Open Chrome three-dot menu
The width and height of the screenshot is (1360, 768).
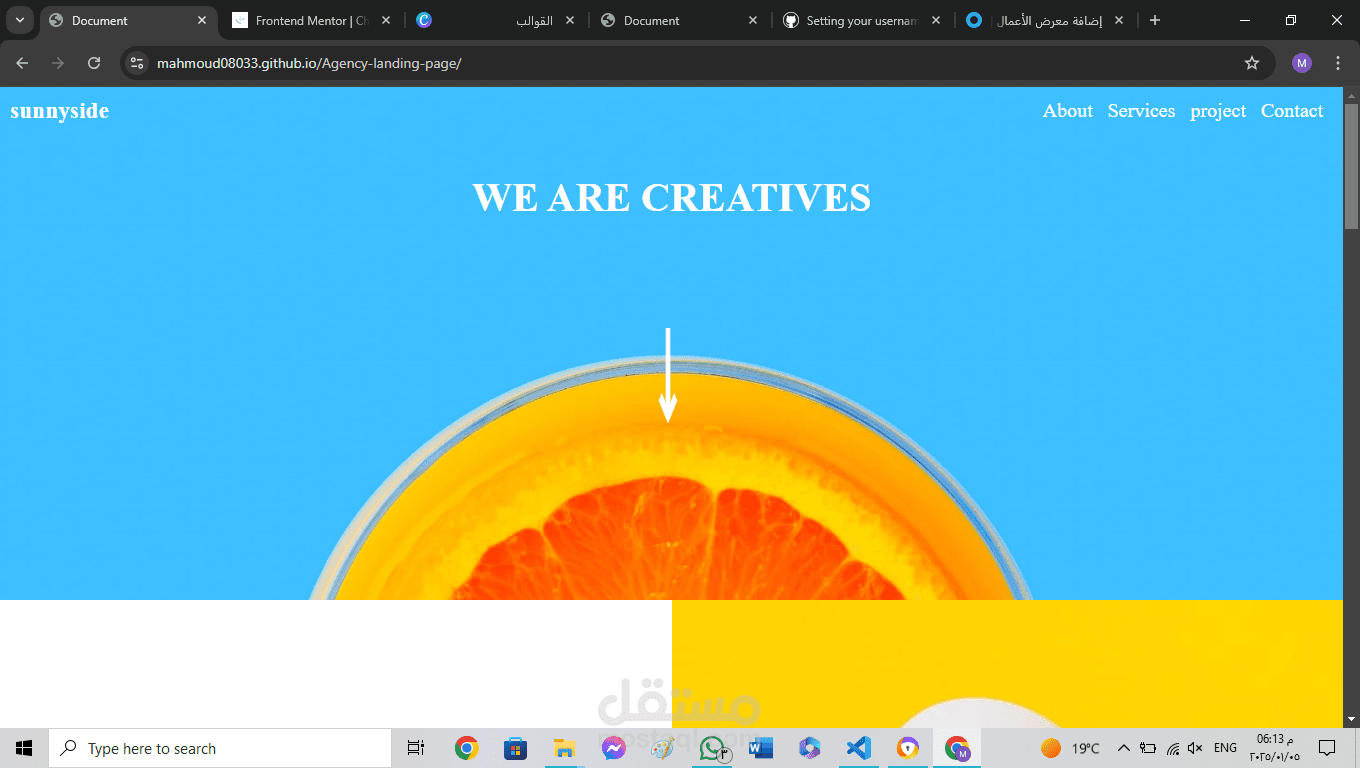(x=1338, y=63)
